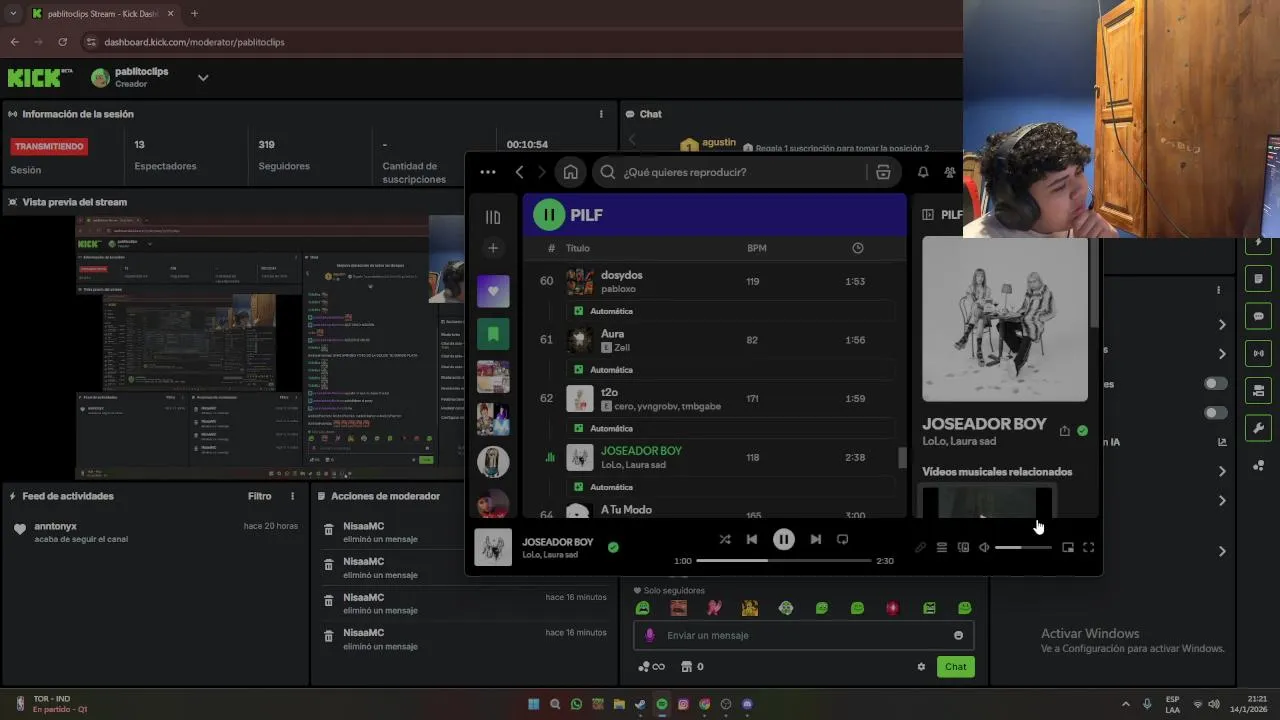Open Información de la sesión three-dot menu
The width and height of the screenshot is (1280, 720).
click(601, 114)
